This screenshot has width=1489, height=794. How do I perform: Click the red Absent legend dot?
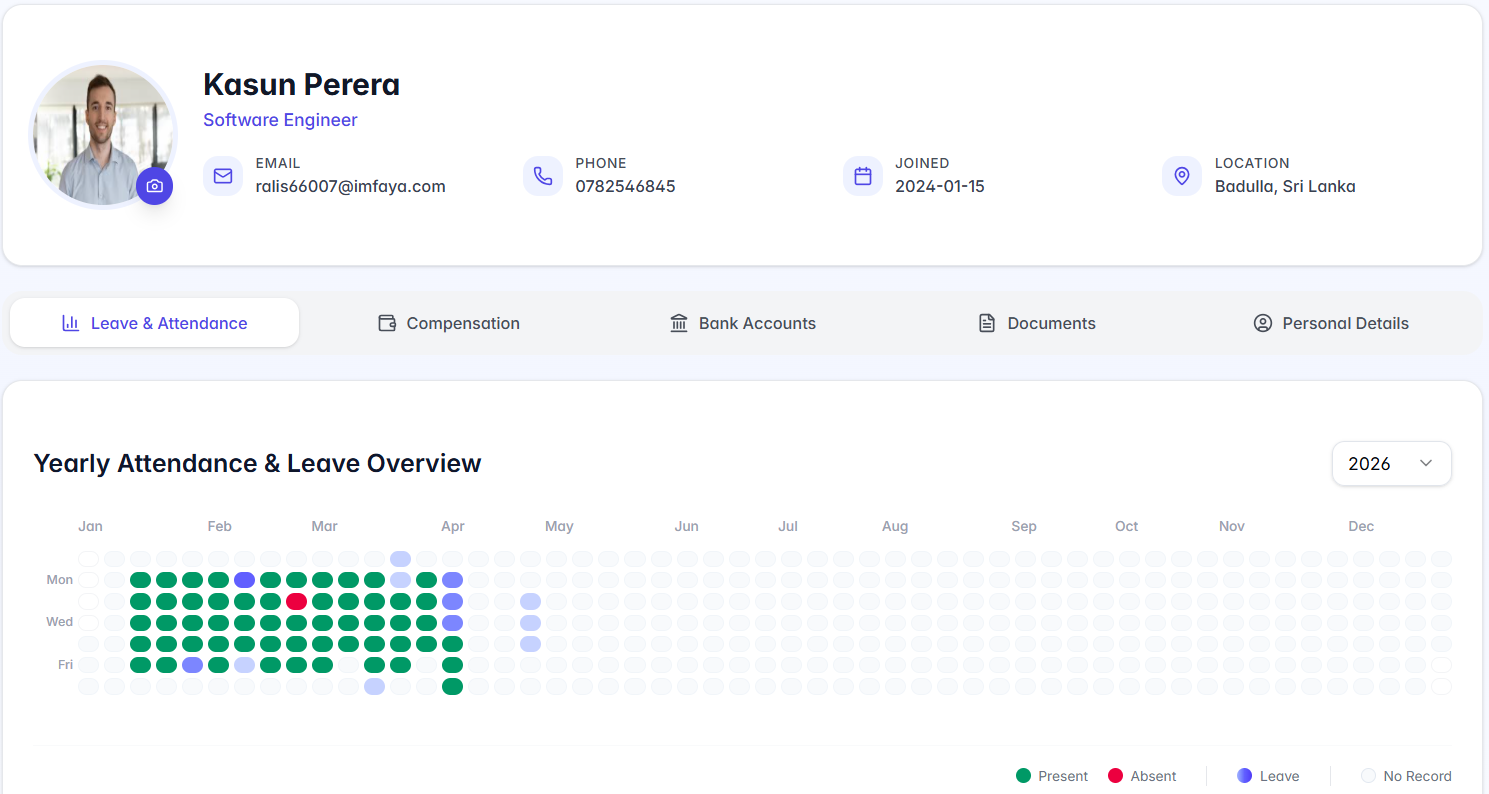pyautogui.click(x=1116, y=776)
